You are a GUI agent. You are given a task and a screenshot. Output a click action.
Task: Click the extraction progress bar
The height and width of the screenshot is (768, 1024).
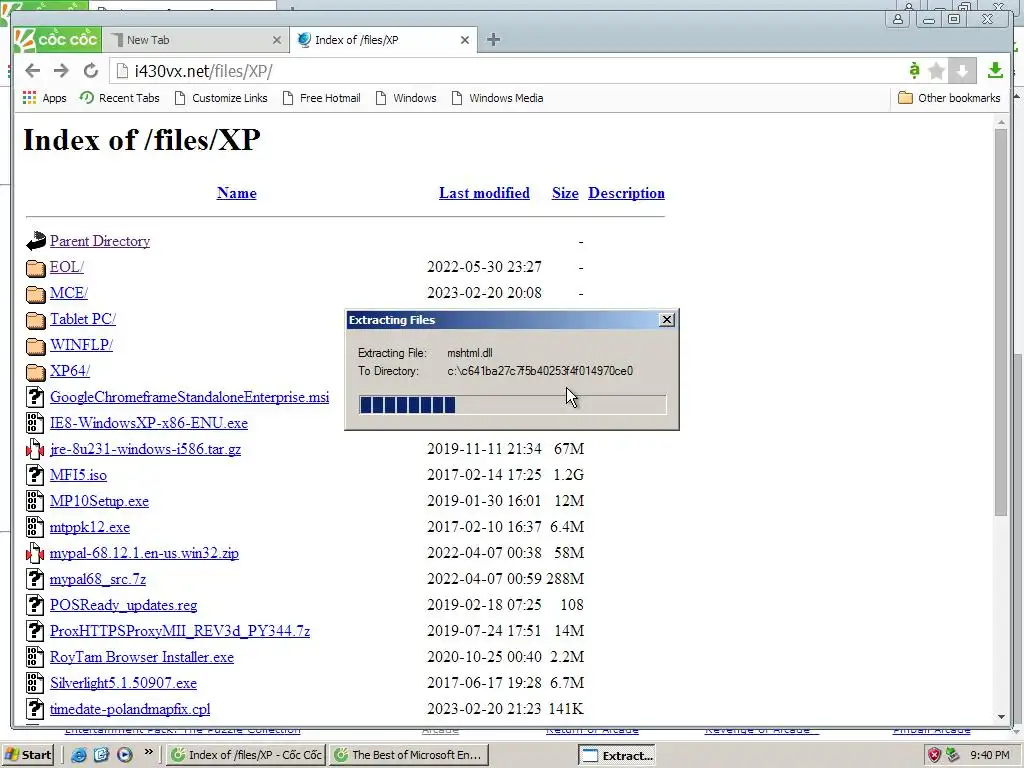pos(513,405)
